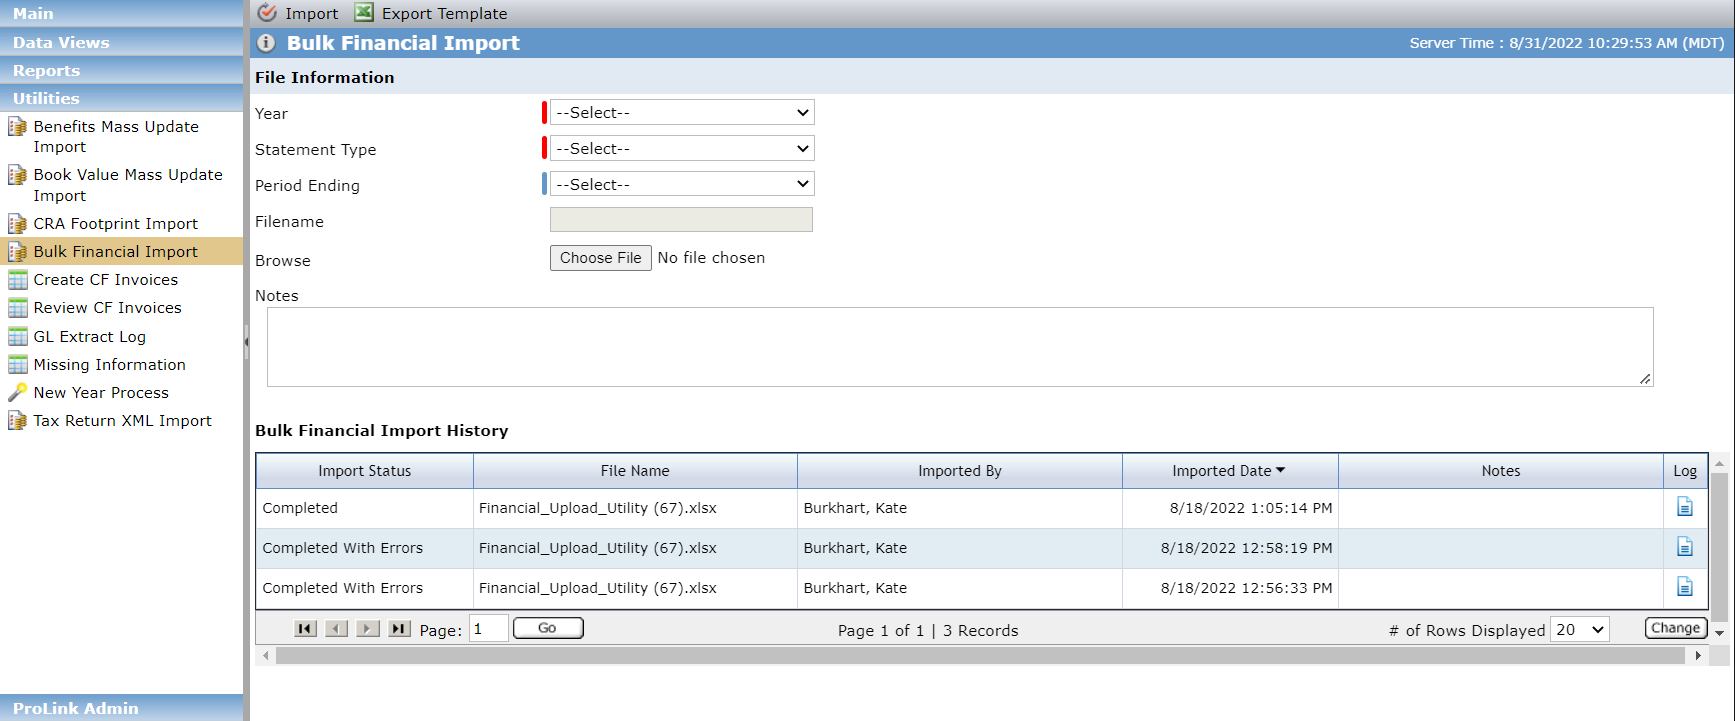The width and height of the screenshot is (1735, 721).
Task: Sort by Imported Date column header
Action: [1230, 471]
